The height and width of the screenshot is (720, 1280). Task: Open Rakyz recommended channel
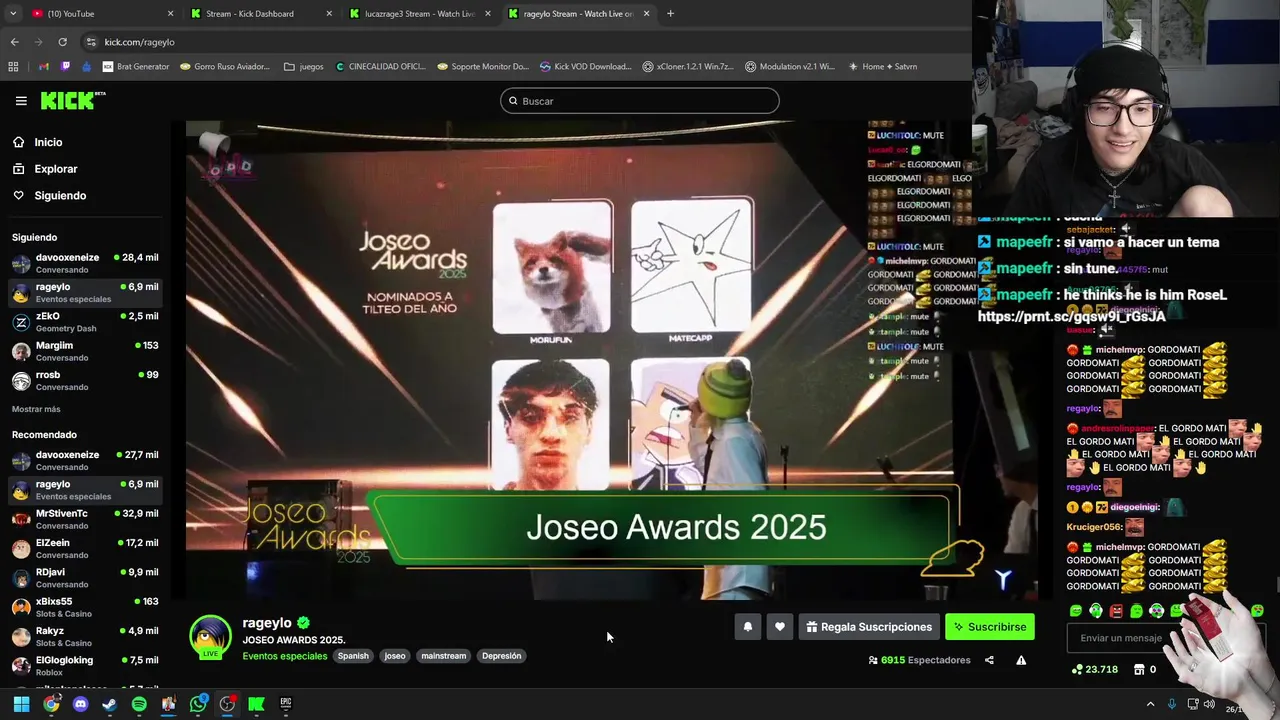pyautogui.click(x=85, y=636)
